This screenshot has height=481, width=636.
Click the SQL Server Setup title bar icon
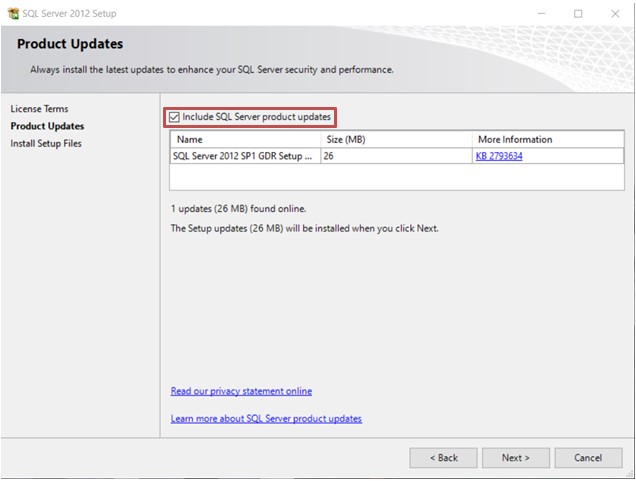(13, 13)
